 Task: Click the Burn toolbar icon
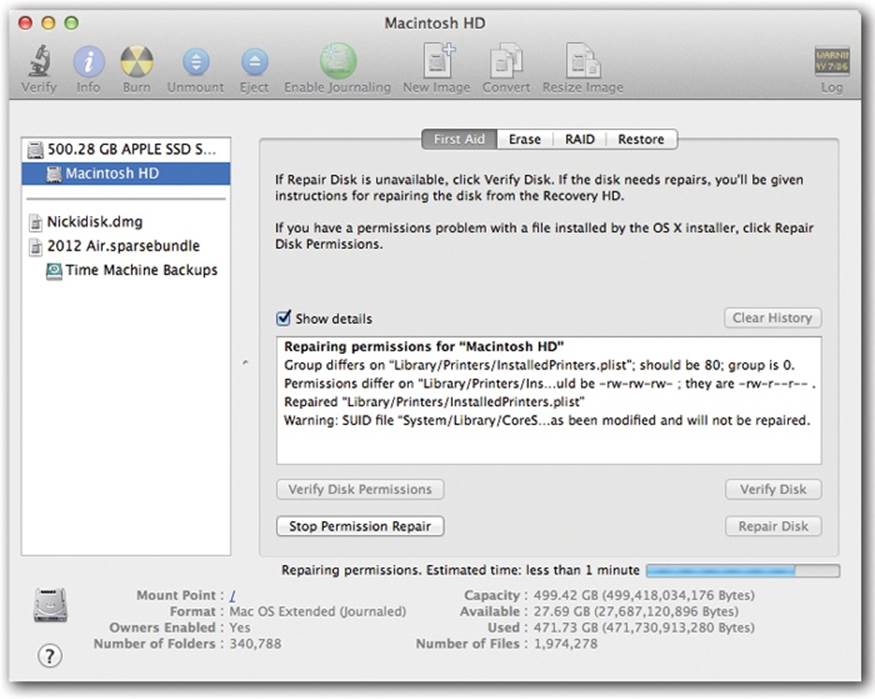[x=137, y=61]
